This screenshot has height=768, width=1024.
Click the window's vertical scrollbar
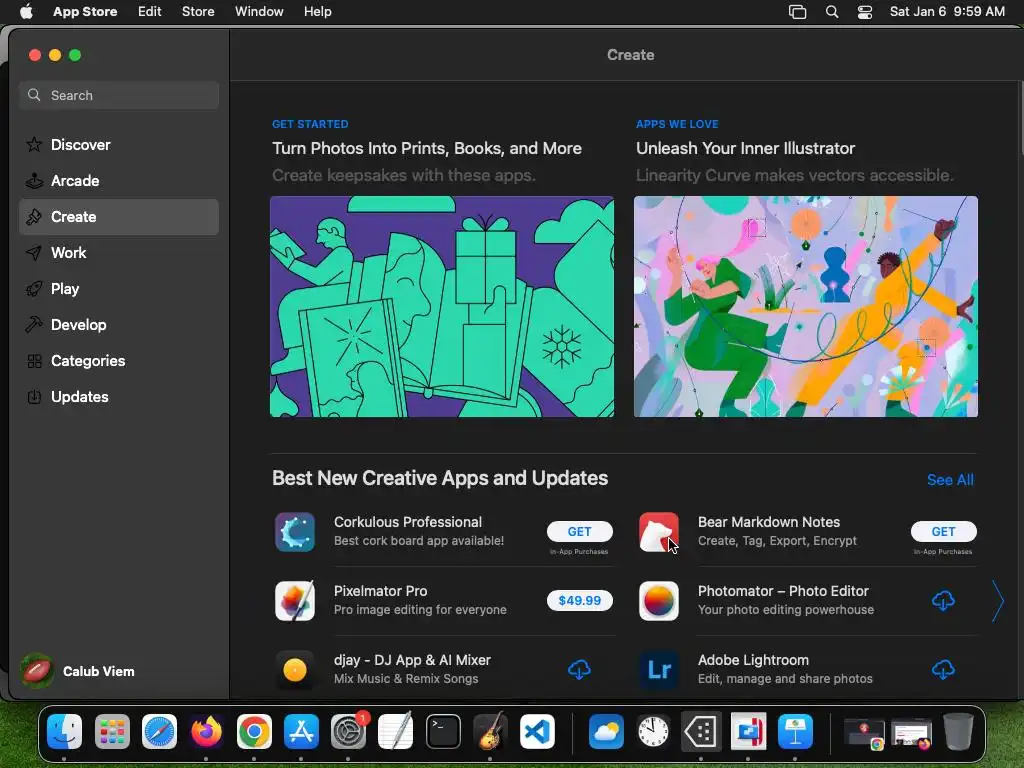tap(1020, 118)
